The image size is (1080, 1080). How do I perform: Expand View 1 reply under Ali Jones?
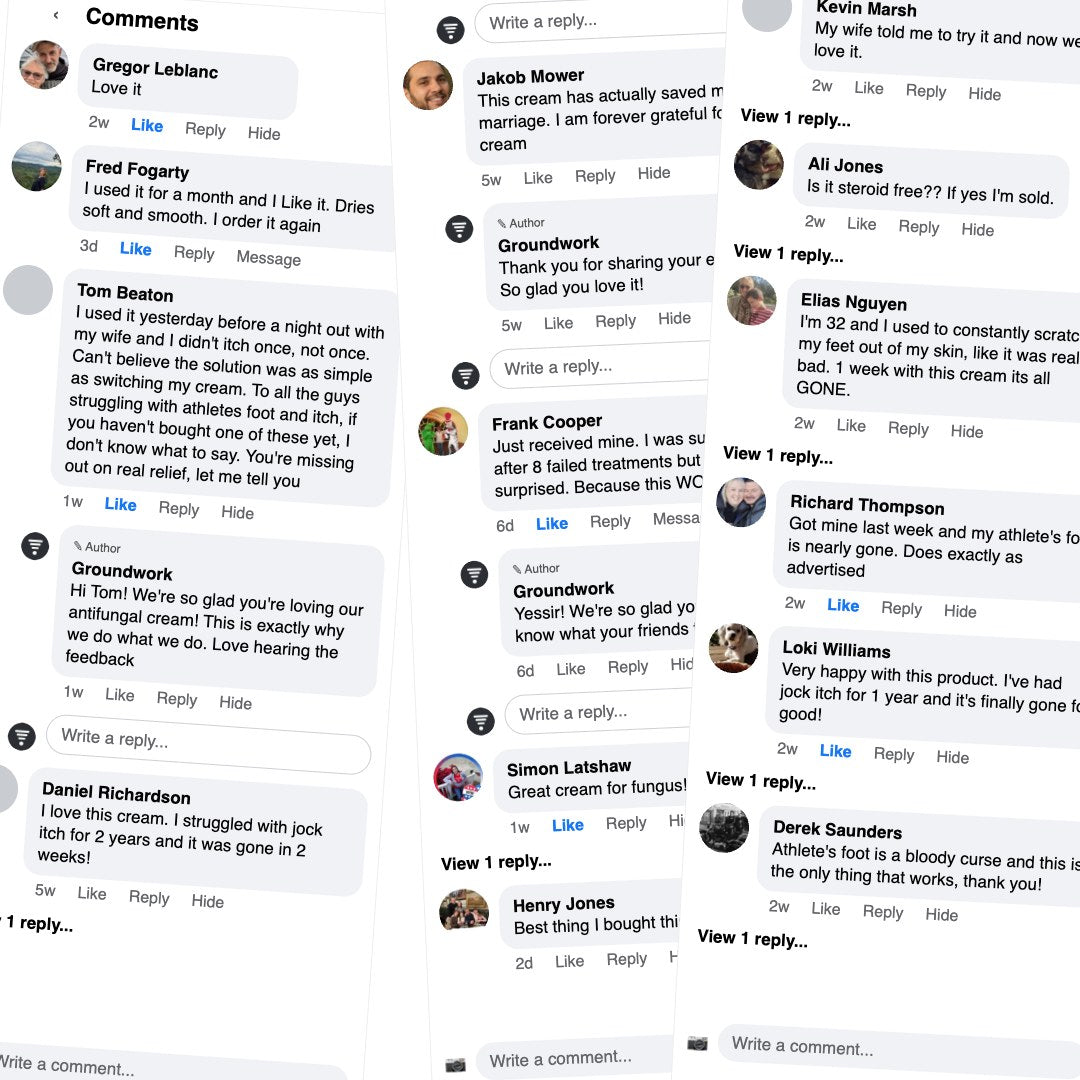[x=788, y=253]
